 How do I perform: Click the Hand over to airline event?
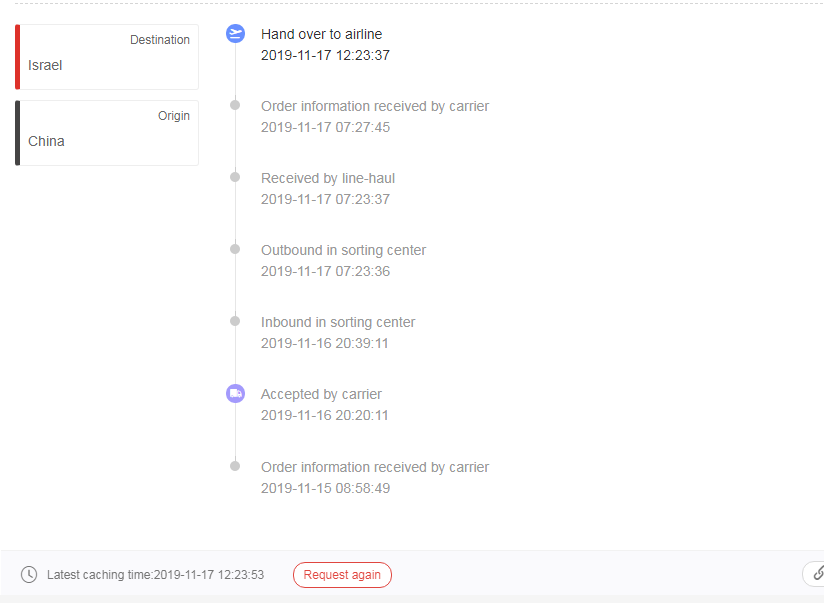[x=321, y=34]
